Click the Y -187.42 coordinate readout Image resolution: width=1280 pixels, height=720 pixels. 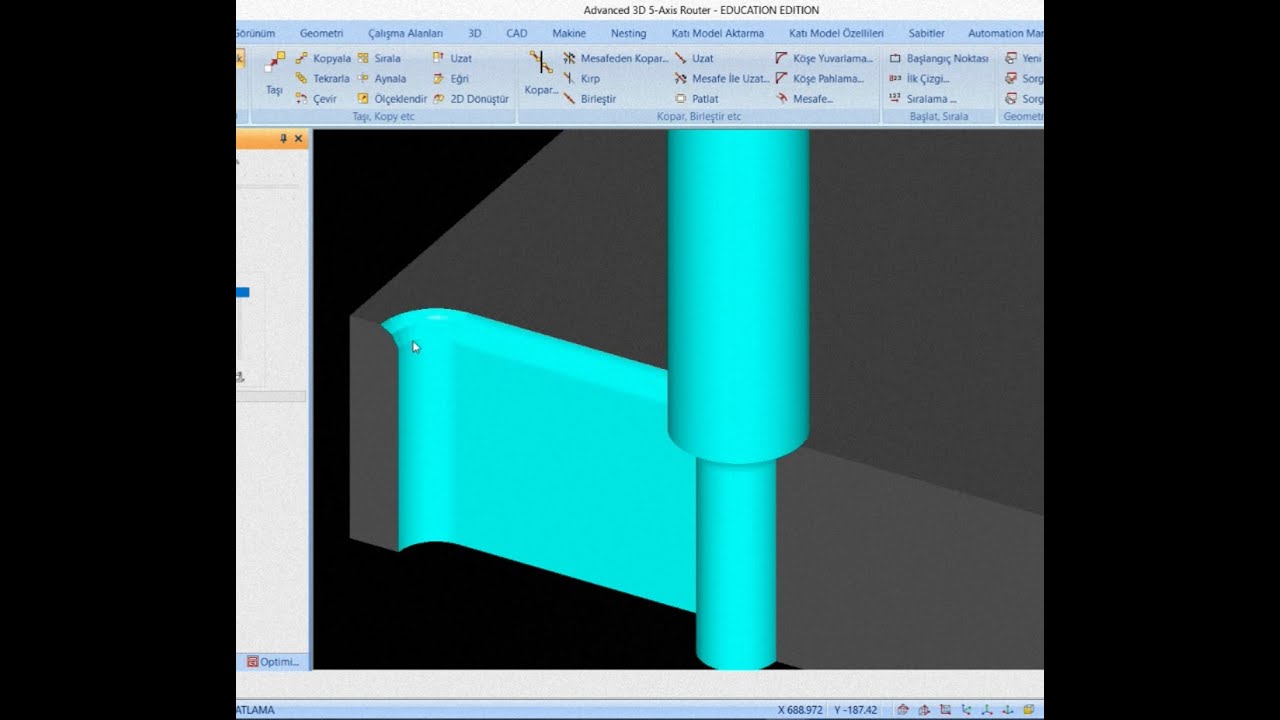(x=855, y=710)
